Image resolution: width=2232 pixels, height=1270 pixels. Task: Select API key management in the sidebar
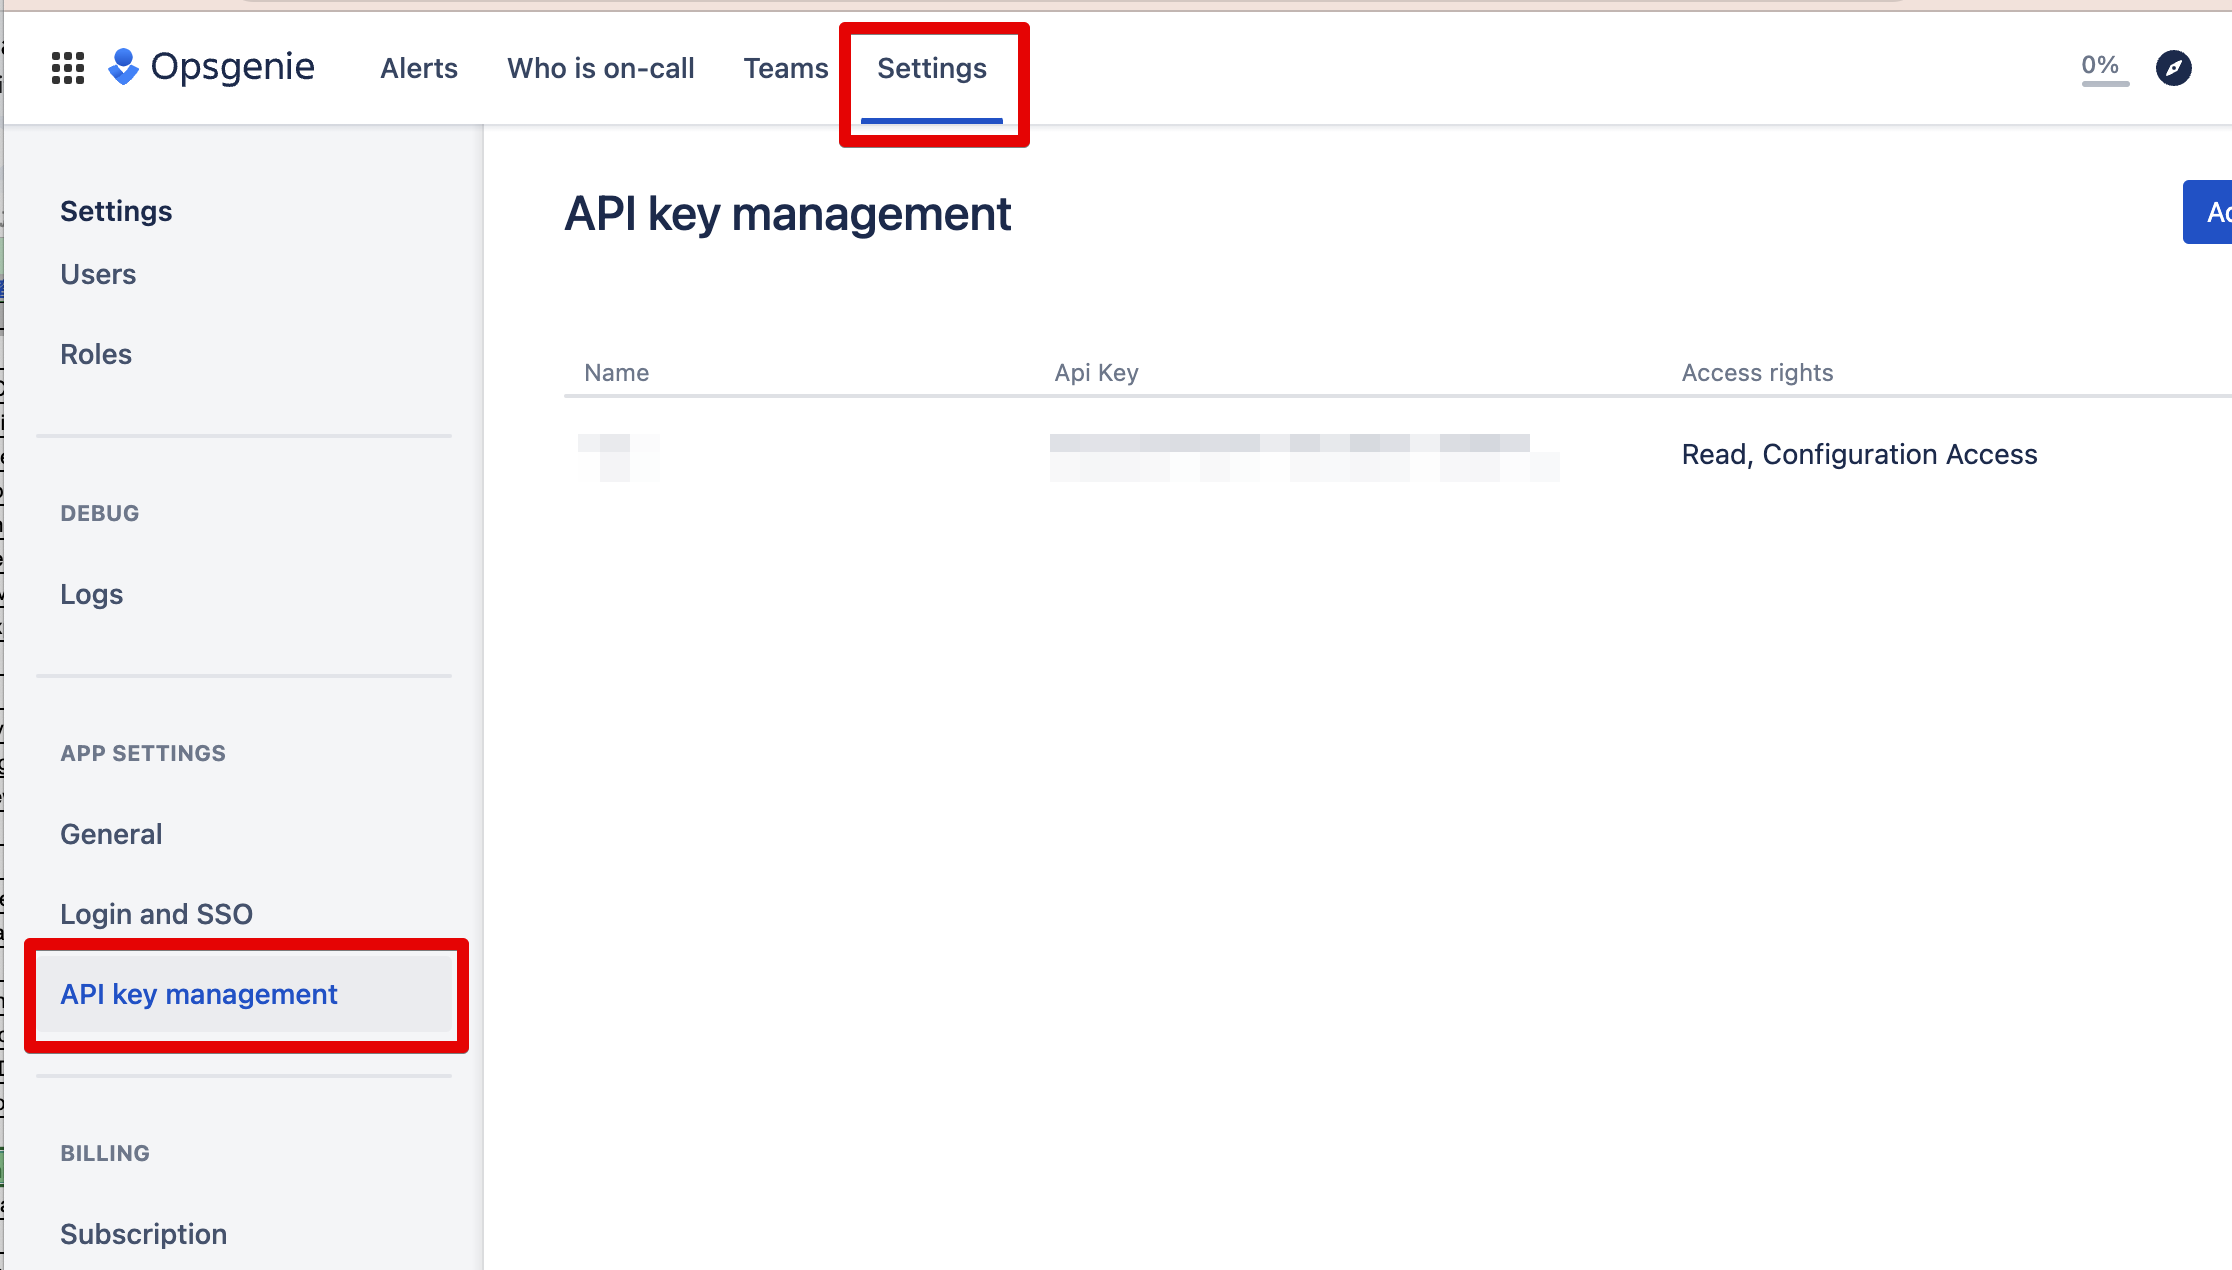pyautogui.click(x=199, y=994)
